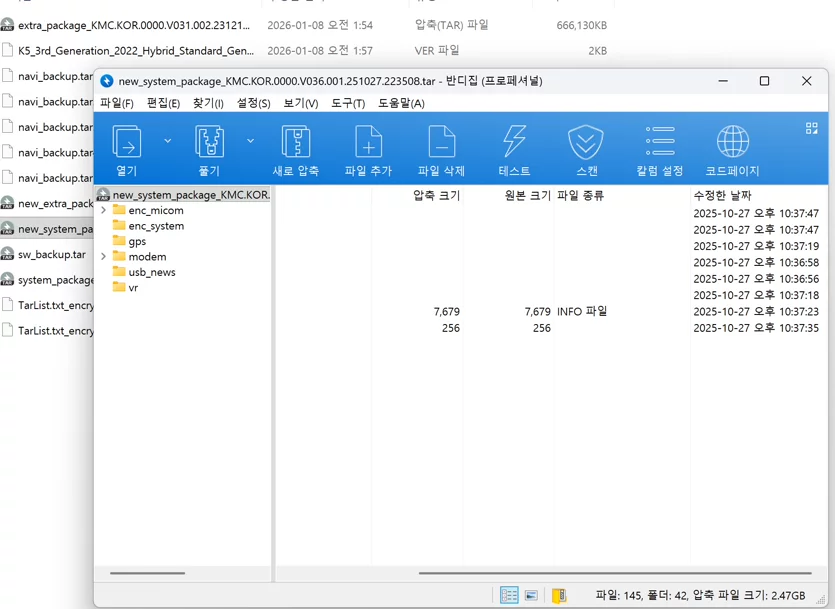
Task: Open the 파일(F) menu
Action: pos(117,103)
